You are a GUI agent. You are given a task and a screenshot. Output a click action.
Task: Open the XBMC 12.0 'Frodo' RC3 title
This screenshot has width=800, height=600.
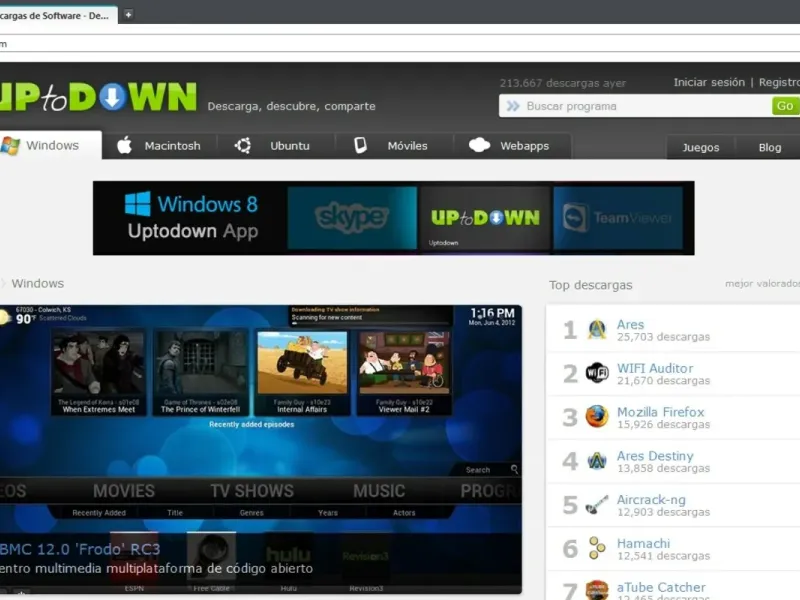point(80,549)
